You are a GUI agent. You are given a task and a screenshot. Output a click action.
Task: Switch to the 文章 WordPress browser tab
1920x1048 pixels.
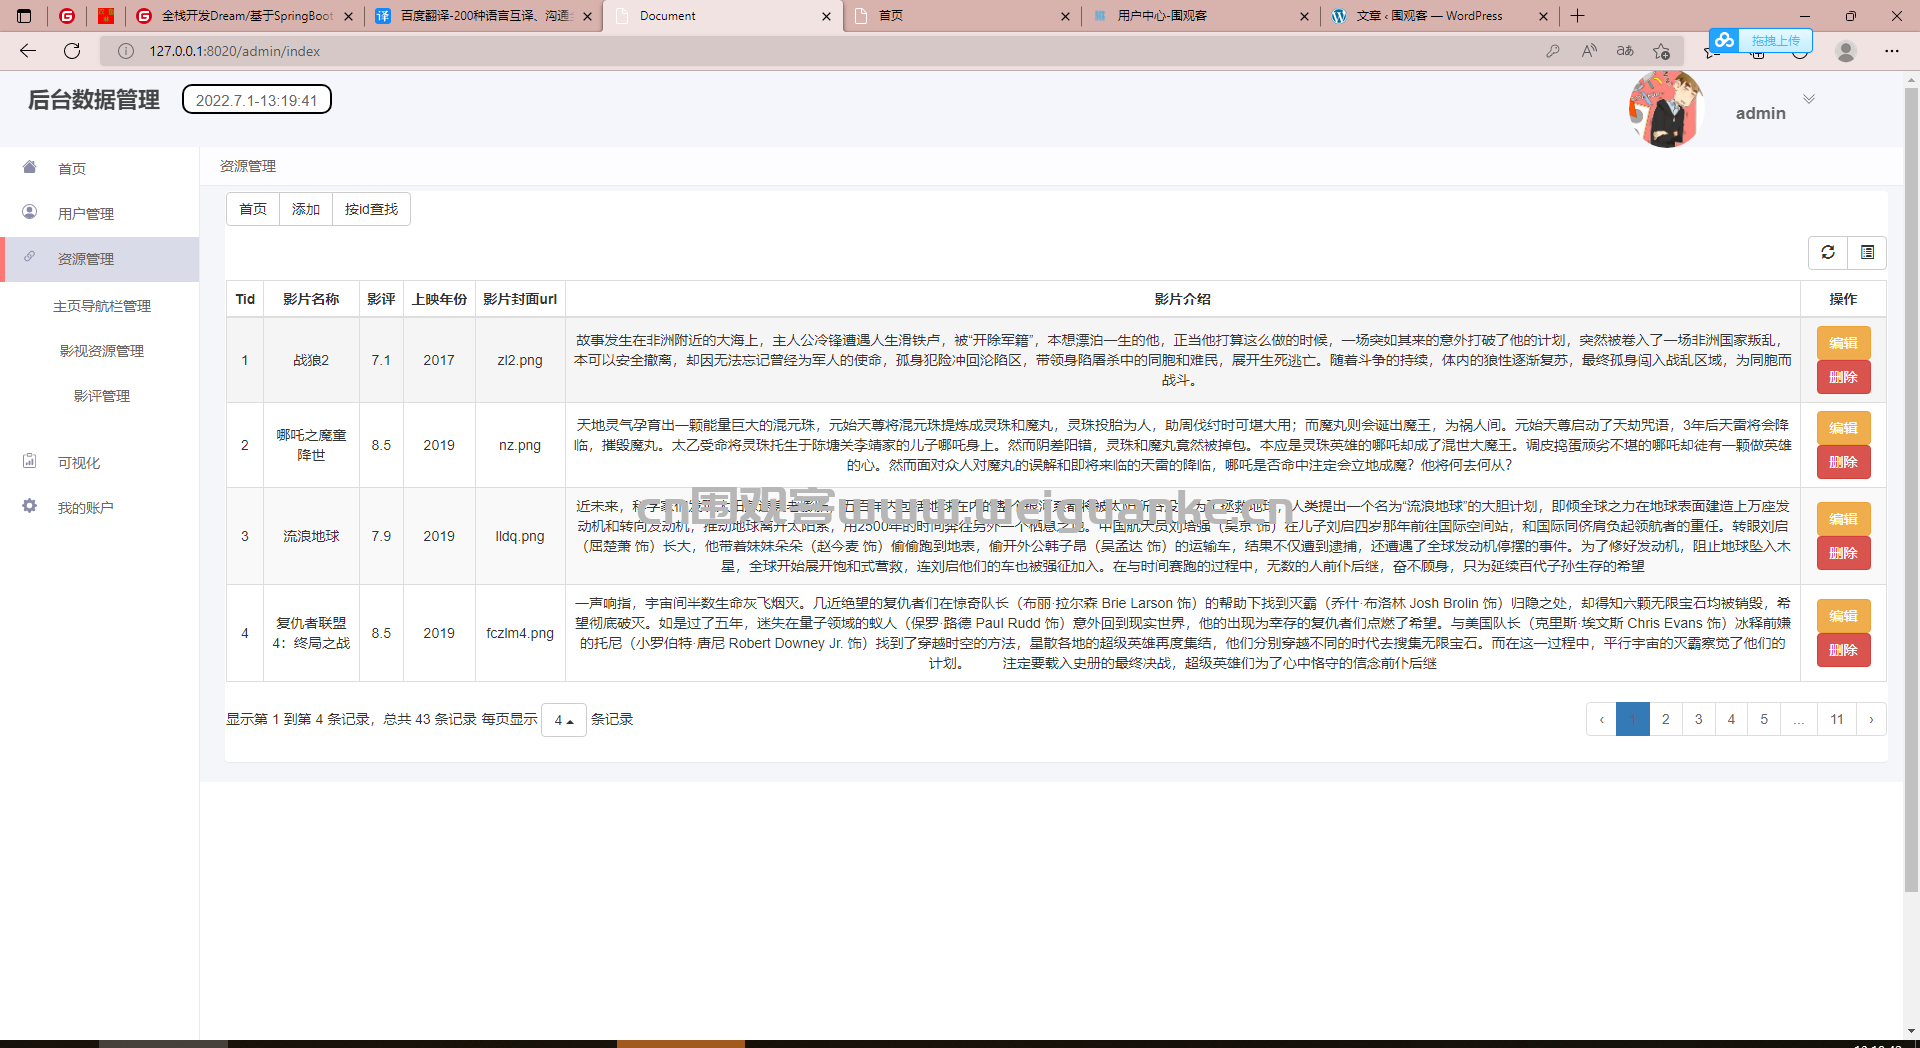[1439, 16]
